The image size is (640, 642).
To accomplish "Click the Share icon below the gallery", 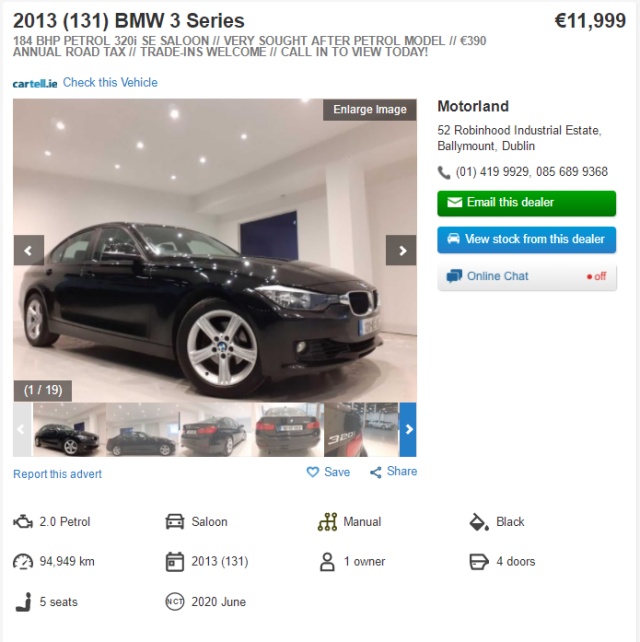I will click(x=375, y=472).
